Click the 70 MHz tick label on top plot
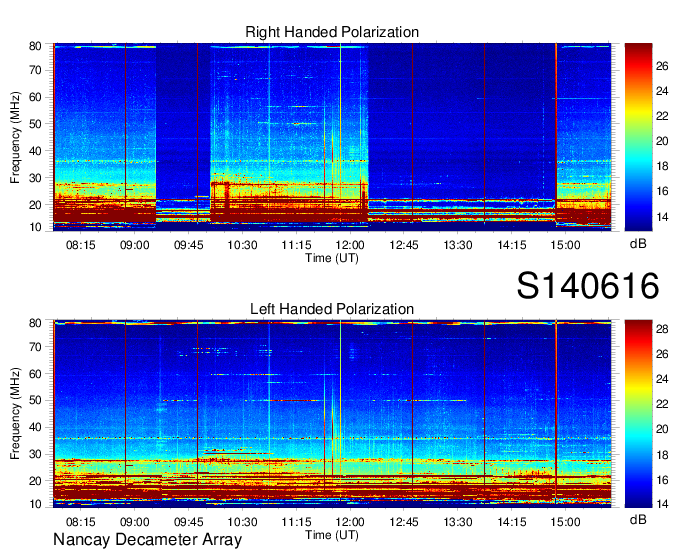The image size is (680, 552). tap(35, 70)
